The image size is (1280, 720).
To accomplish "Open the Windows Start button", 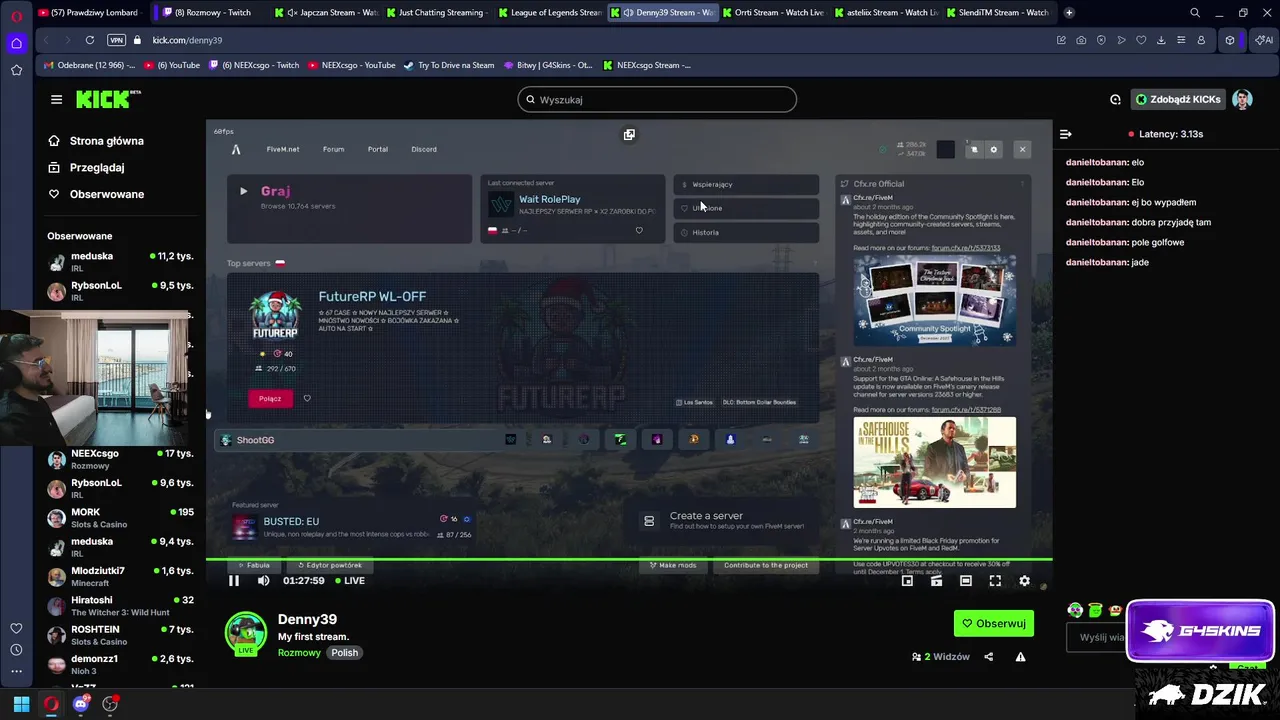I will pyautogui.click(x=21, y=704).
